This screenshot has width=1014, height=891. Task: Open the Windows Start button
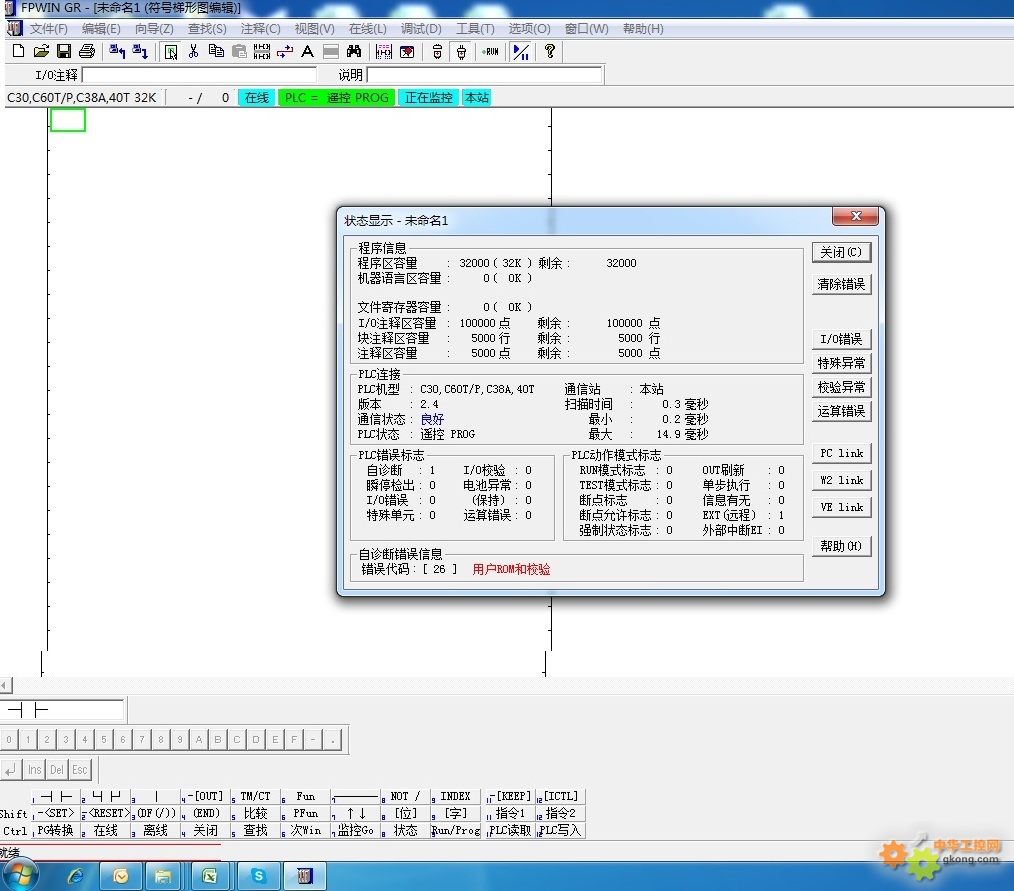click(19, 876)
